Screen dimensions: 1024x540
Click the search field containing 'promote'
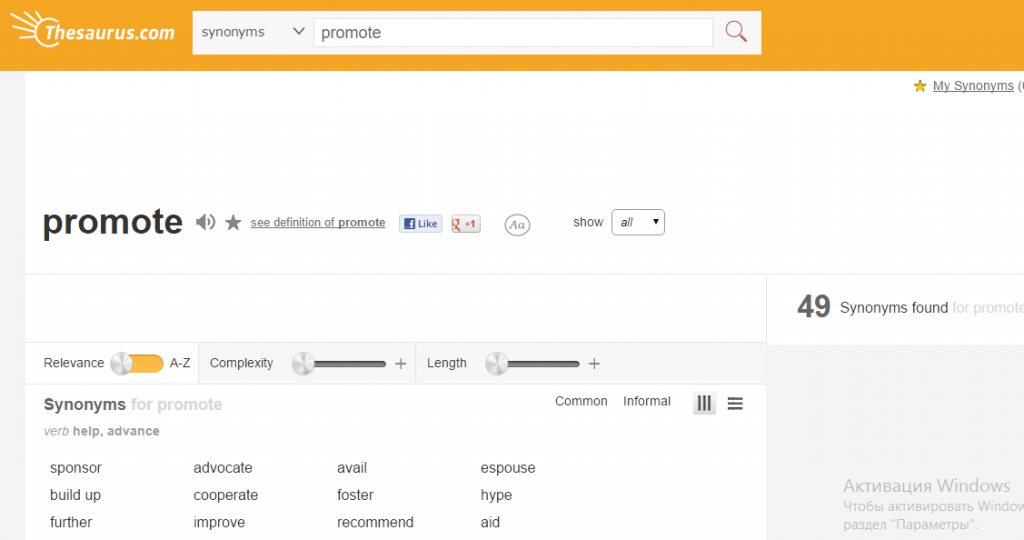(x=513, y=32)
